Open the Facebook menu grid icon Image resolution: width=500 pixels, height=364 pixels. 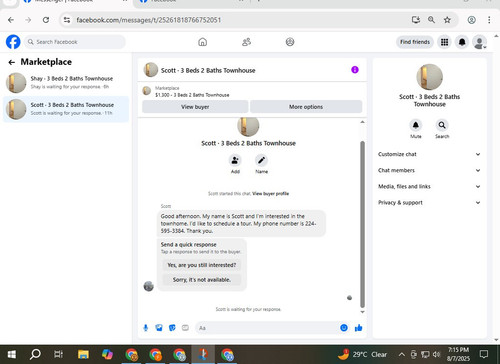(x=444, y=42)
